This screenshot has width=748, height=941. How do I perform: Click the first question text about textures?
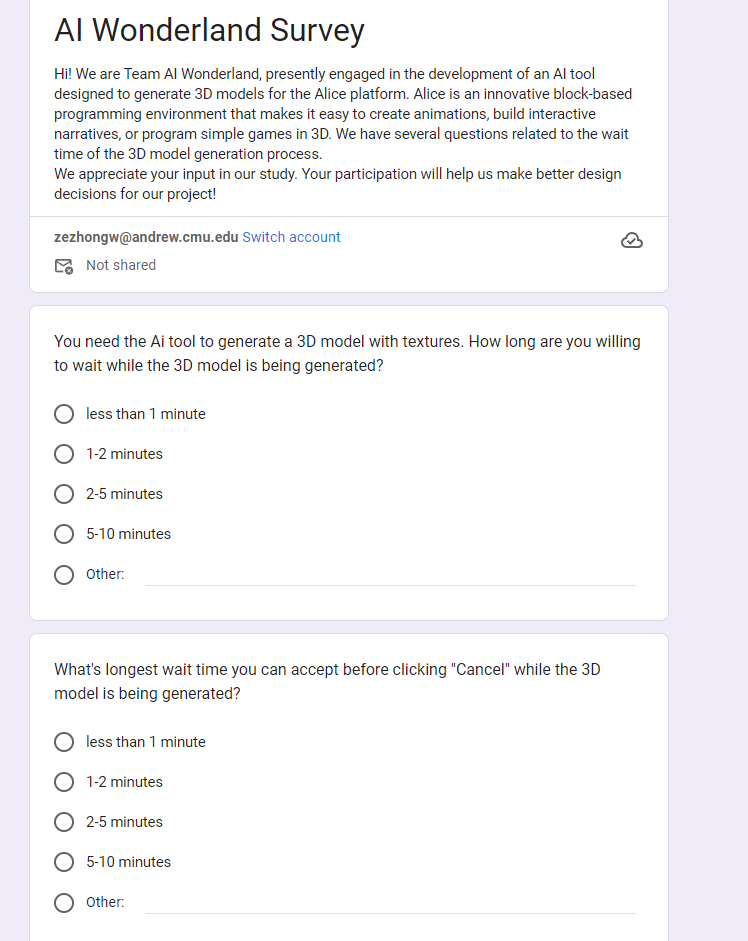click(347, 353)
